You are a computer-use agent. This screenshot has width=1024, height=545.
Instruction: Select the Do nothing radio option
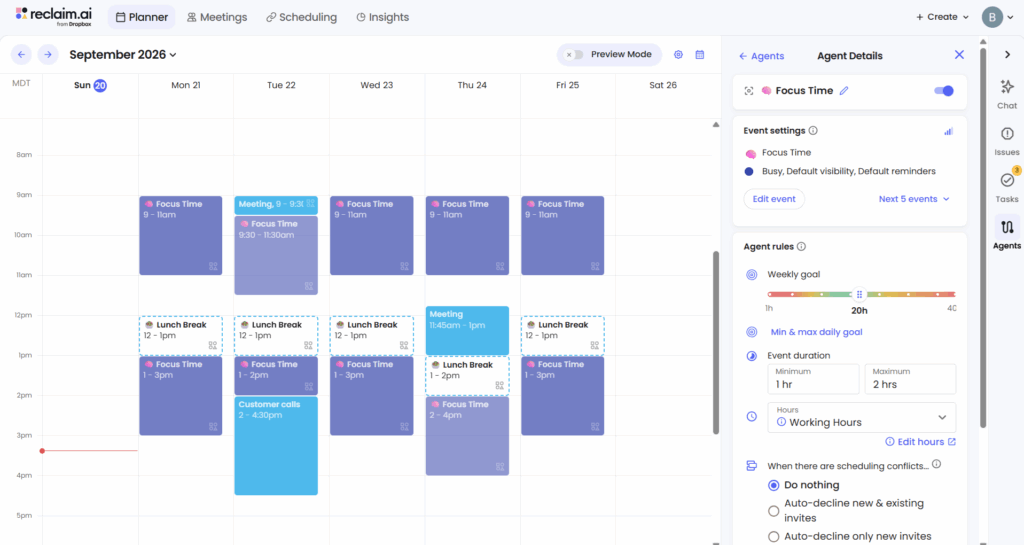773,485
